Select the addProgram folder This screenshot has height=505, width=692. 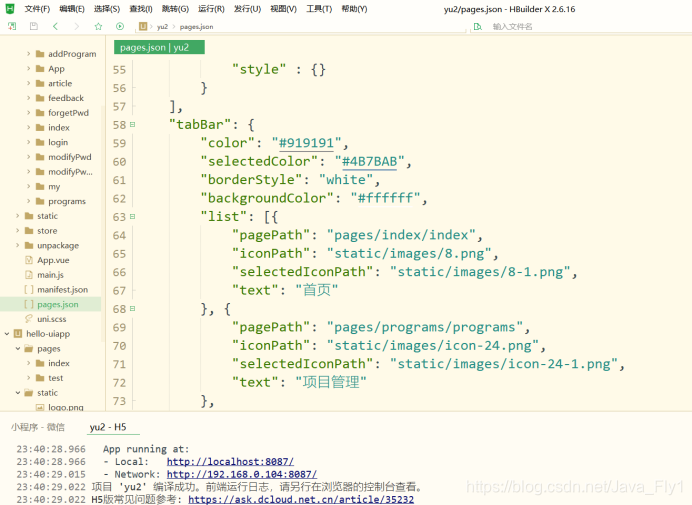click(x=72, y=54)
